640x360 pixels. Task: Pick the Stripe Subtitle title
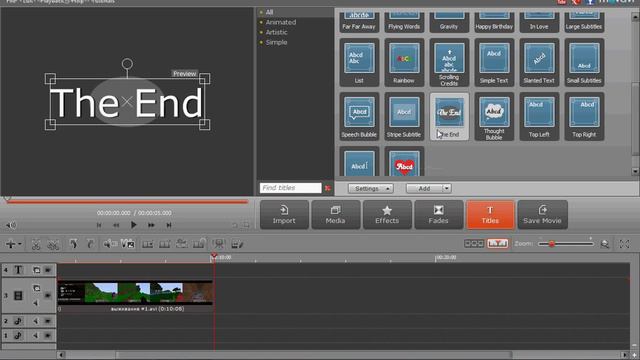point(404,116)
